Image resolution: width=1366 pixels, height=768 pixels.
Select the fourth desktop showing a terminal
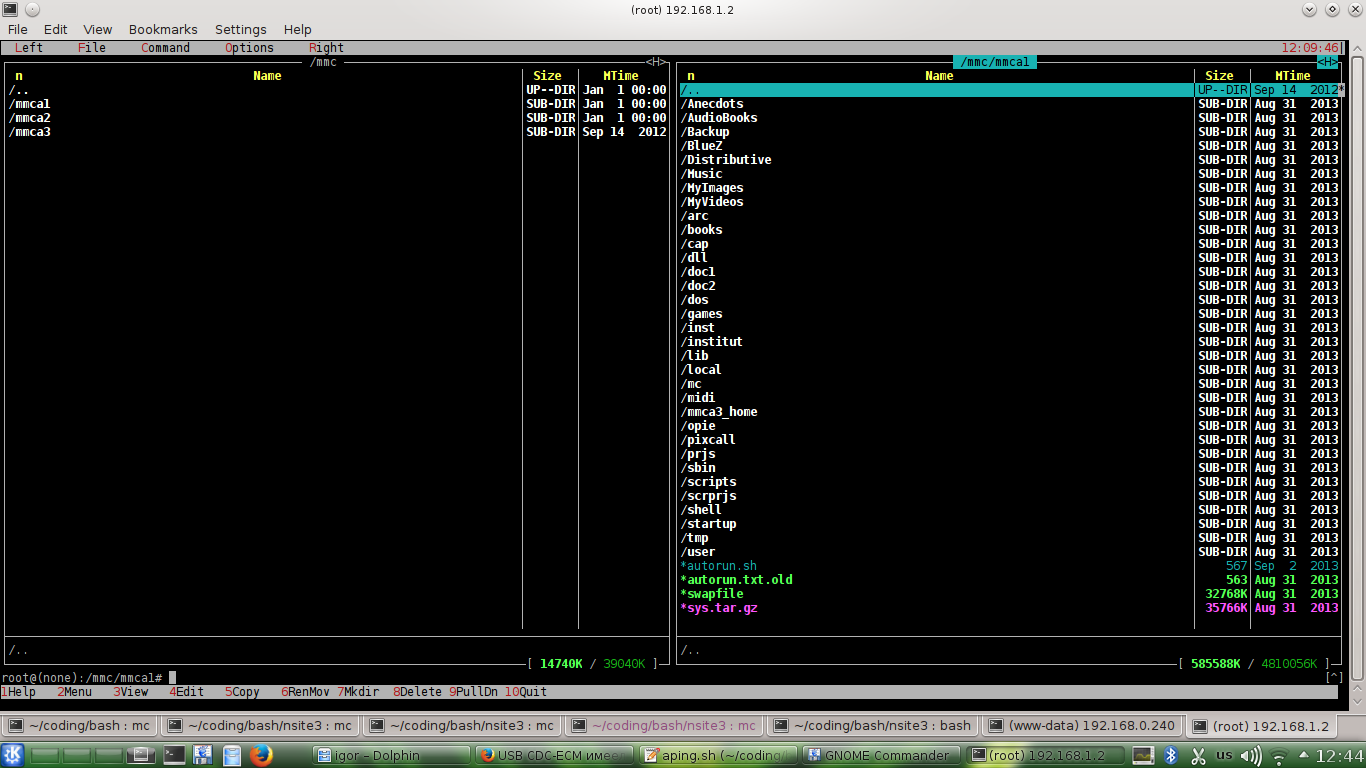click(141, 755)
